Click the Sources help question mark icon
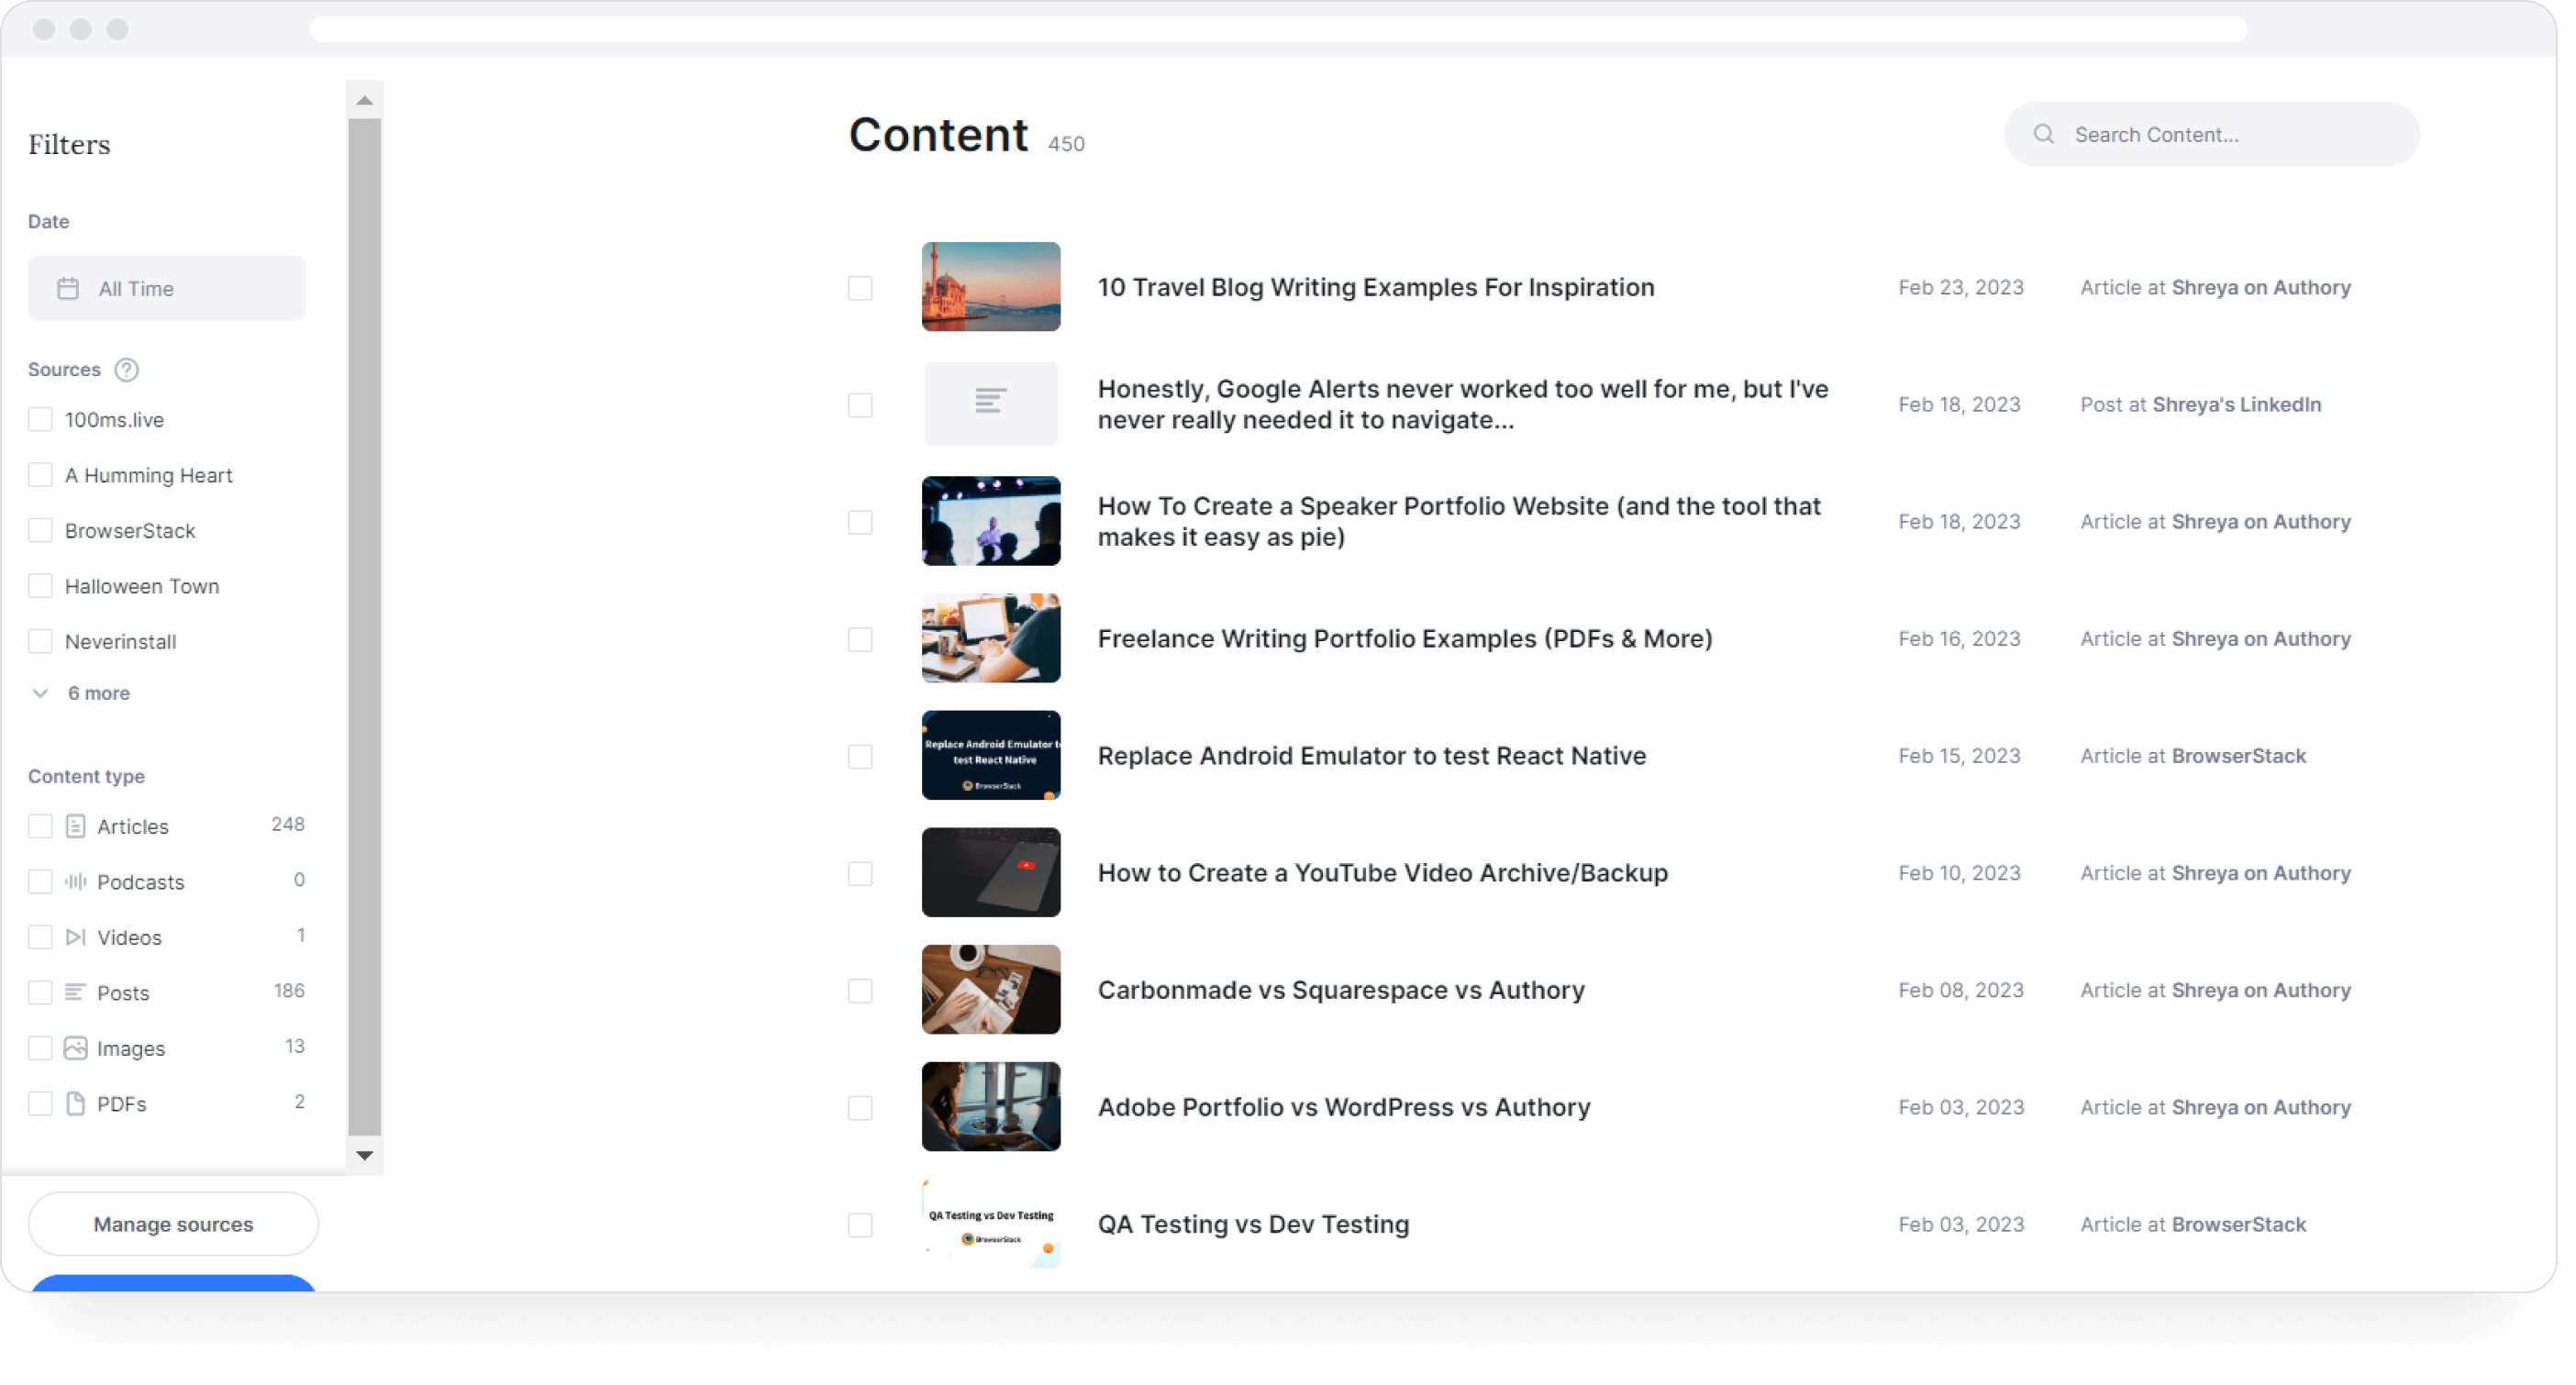 pos(126,370)
